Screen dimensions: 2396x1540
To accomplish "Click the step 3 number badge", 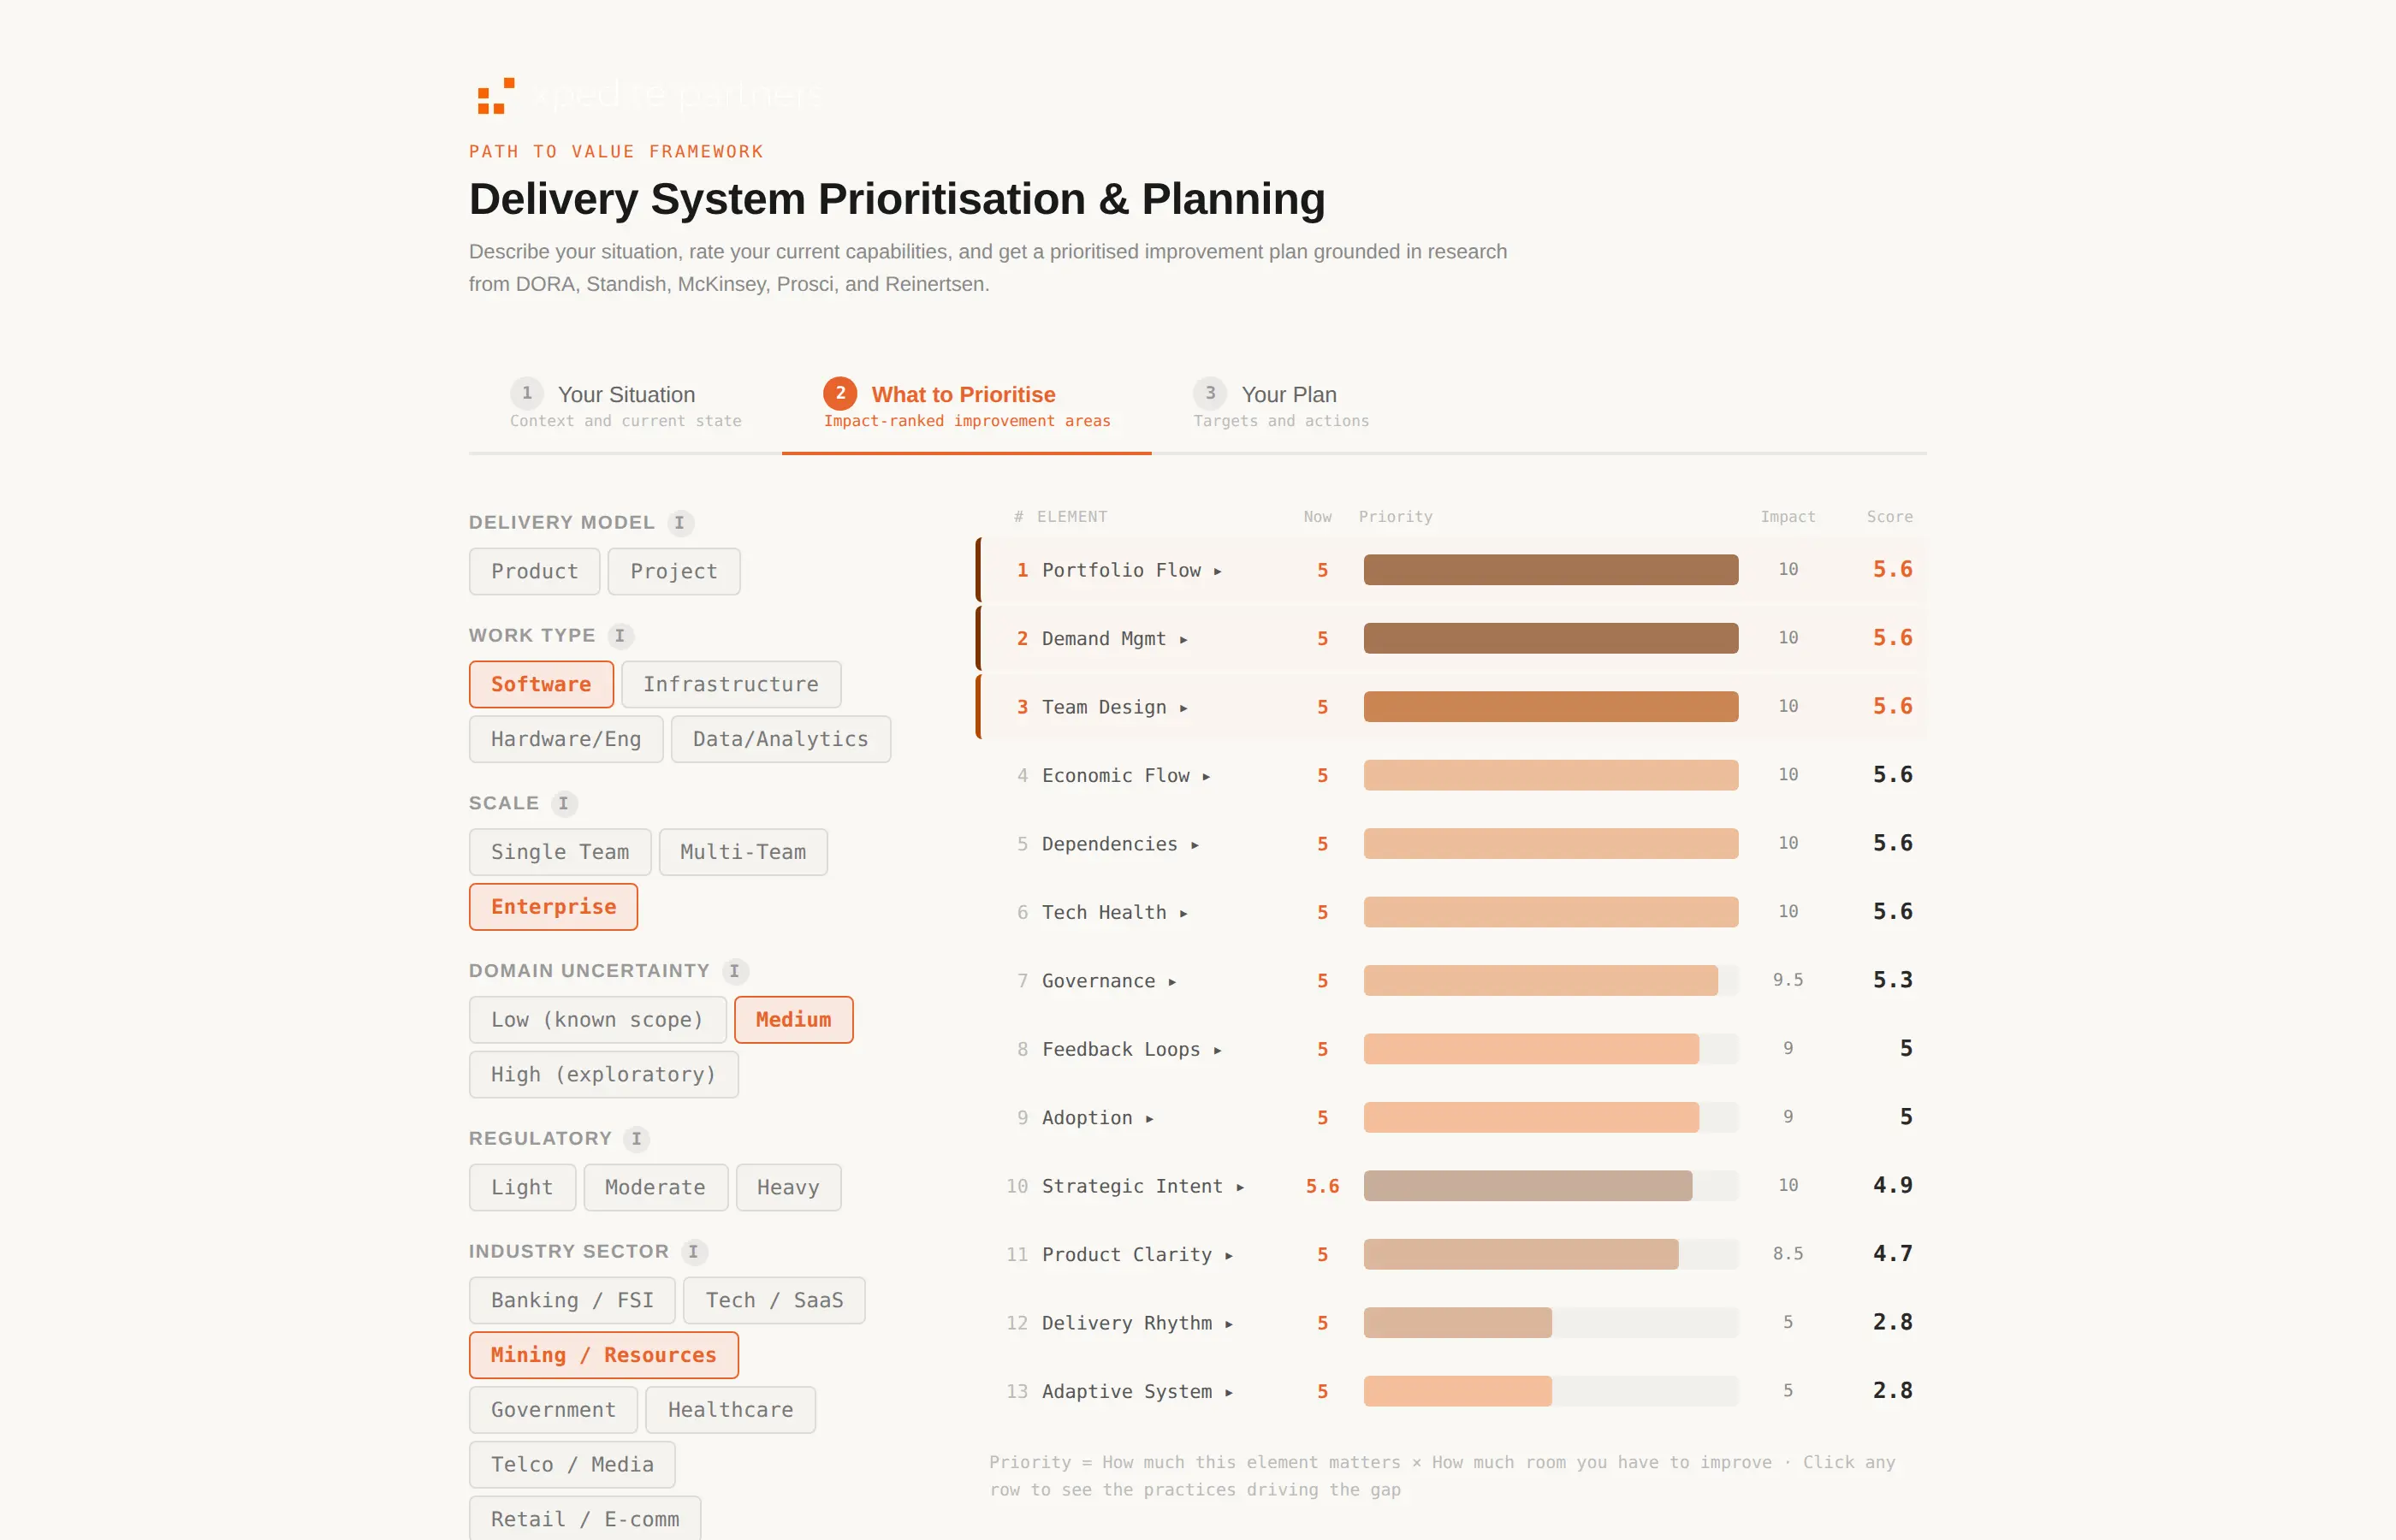I will tap(1209, 393).
